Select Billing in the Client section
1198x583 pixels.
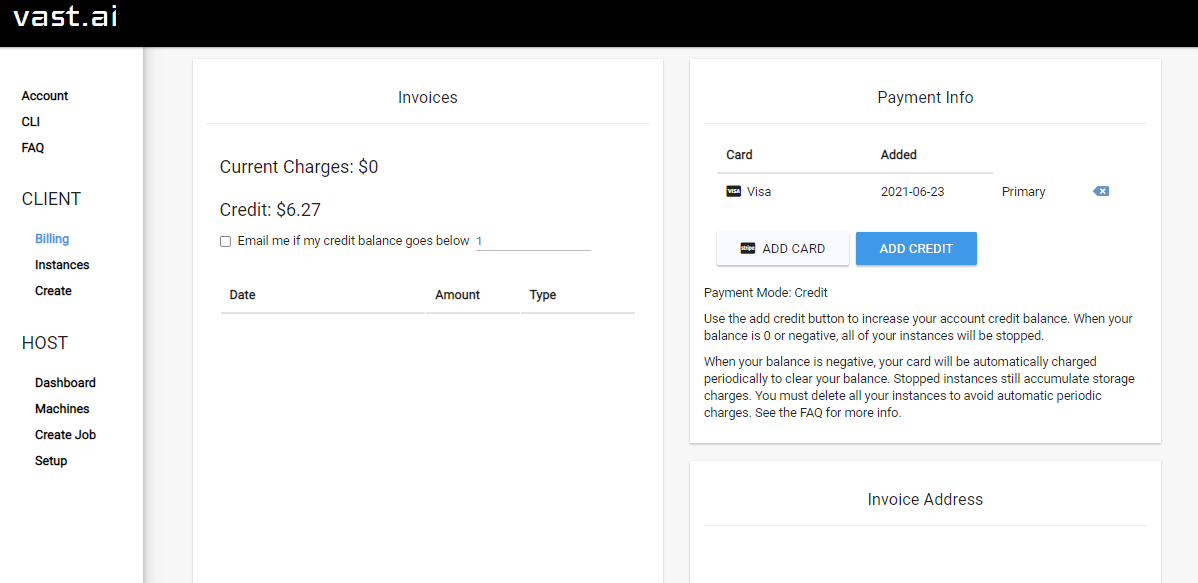(52, 239)
